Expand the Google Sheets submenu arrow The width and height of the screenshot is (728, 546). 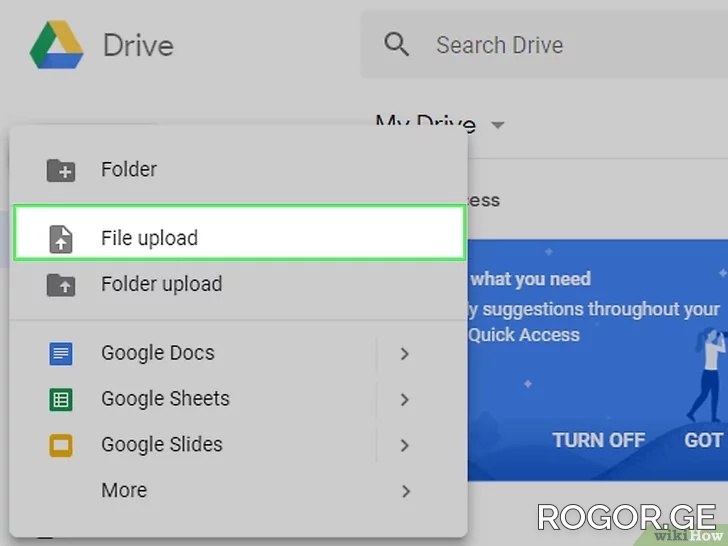pyautogui.click(x=405, y=399)
